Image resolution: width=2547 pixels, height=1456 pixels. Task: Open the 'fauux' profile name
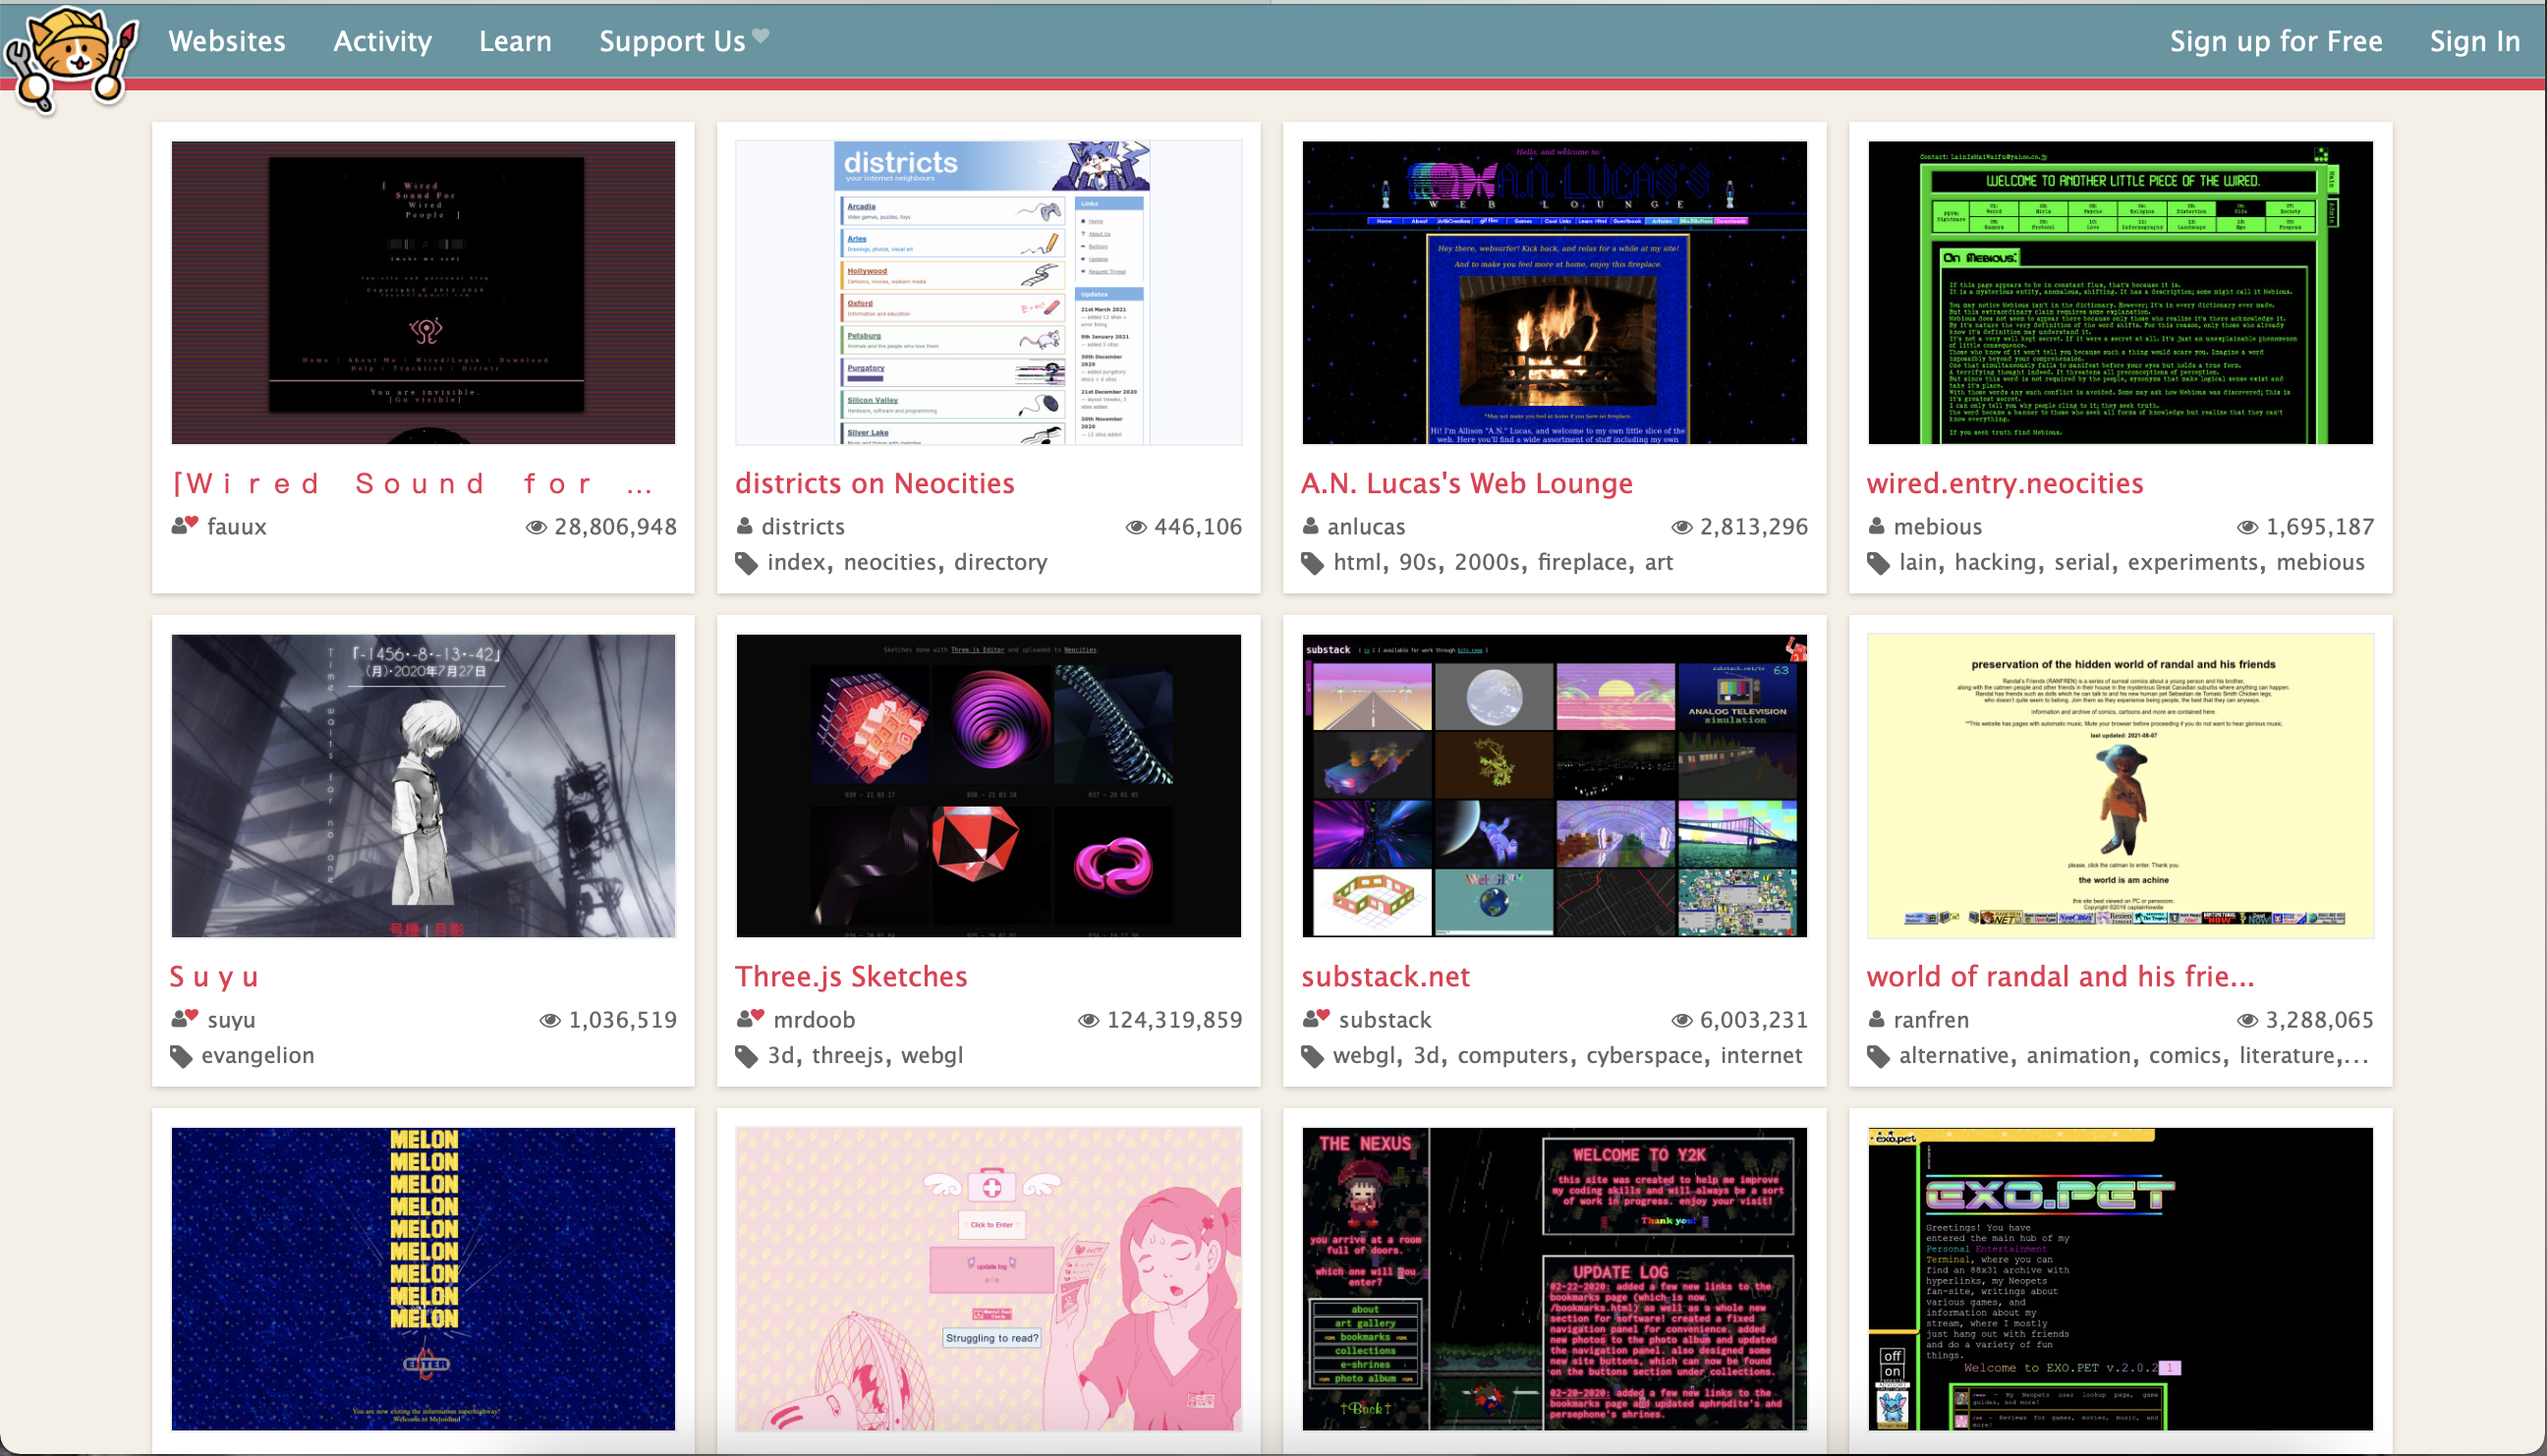[x=237, y=526]
